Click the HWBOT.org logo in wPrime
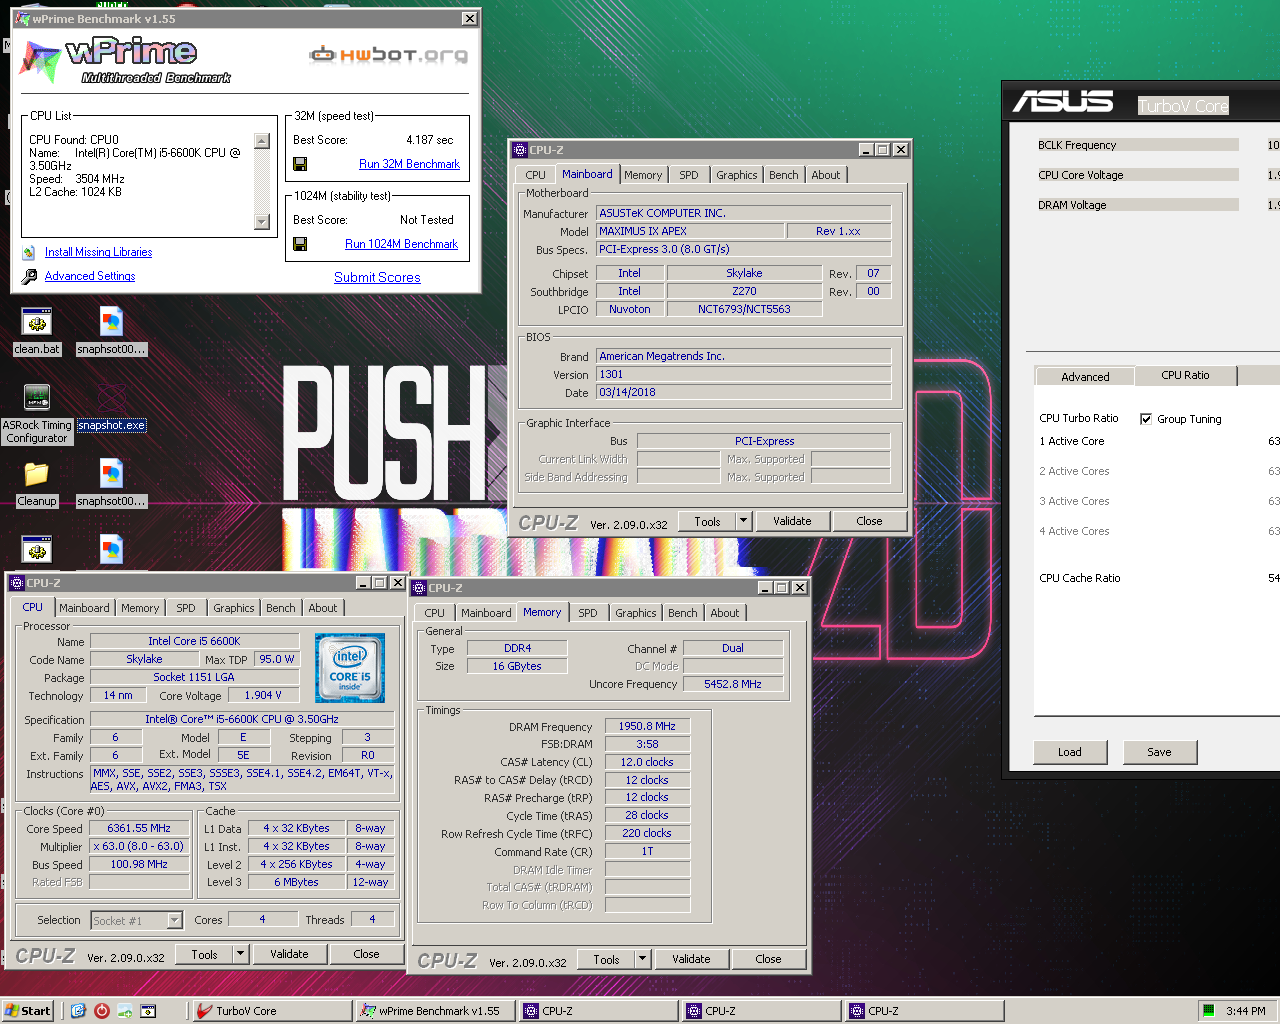The width and height of the screenshot is (1280, 1024). [389, 54]
